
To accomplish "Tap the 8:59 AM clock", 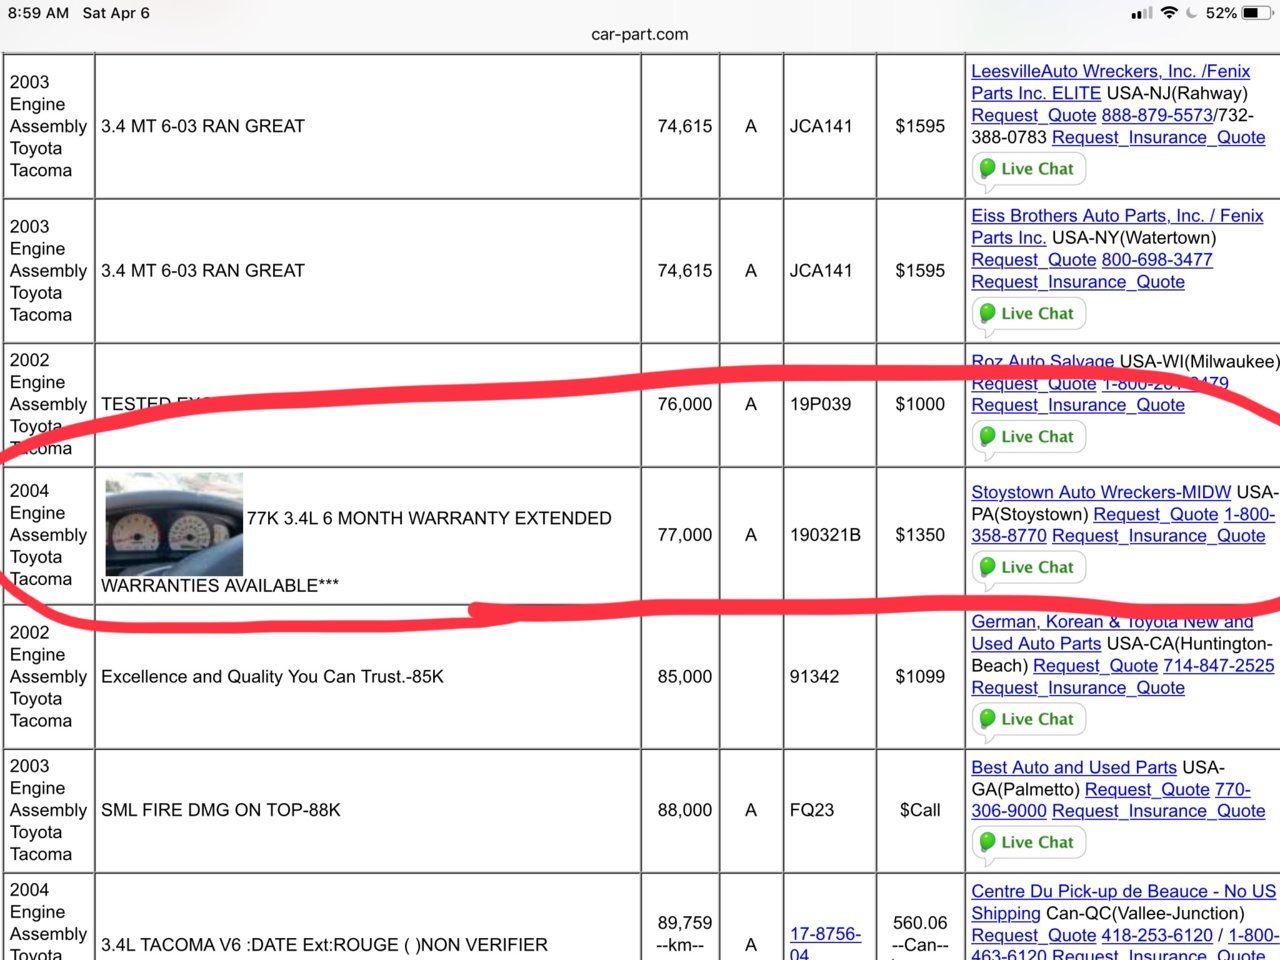I will pos(38,13).
